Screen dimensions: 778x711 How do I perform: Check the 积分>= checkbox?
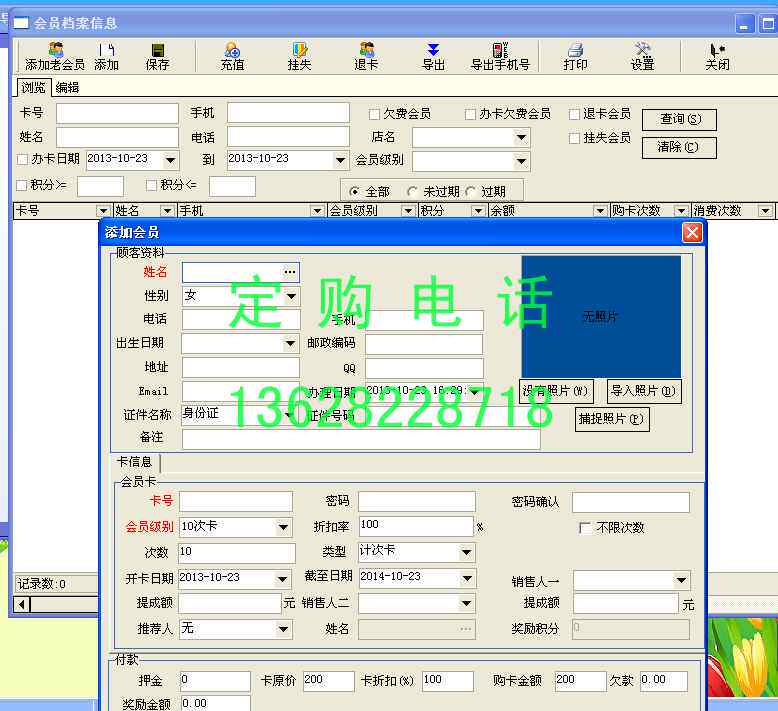[x=21, y=186]
